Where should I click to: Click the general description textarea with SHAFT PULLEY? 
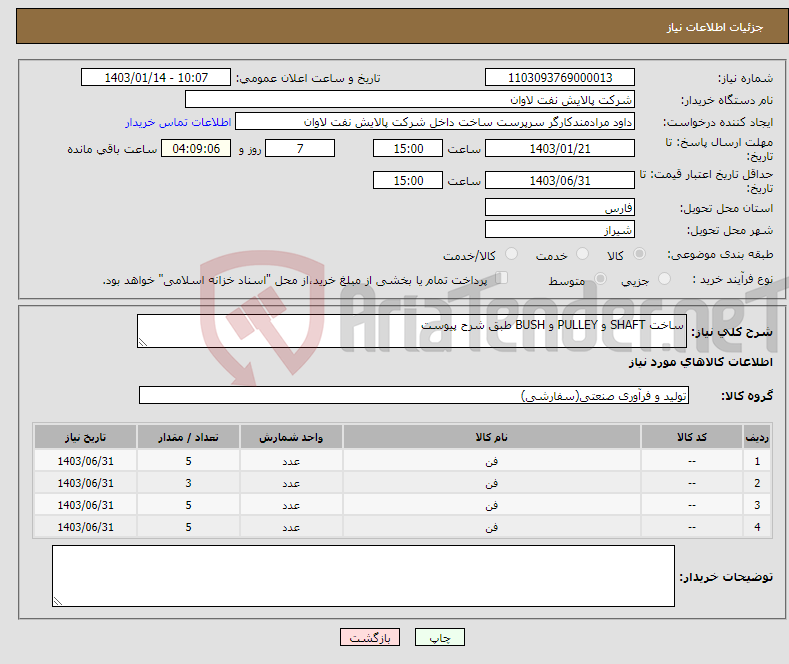click(412, 331)
